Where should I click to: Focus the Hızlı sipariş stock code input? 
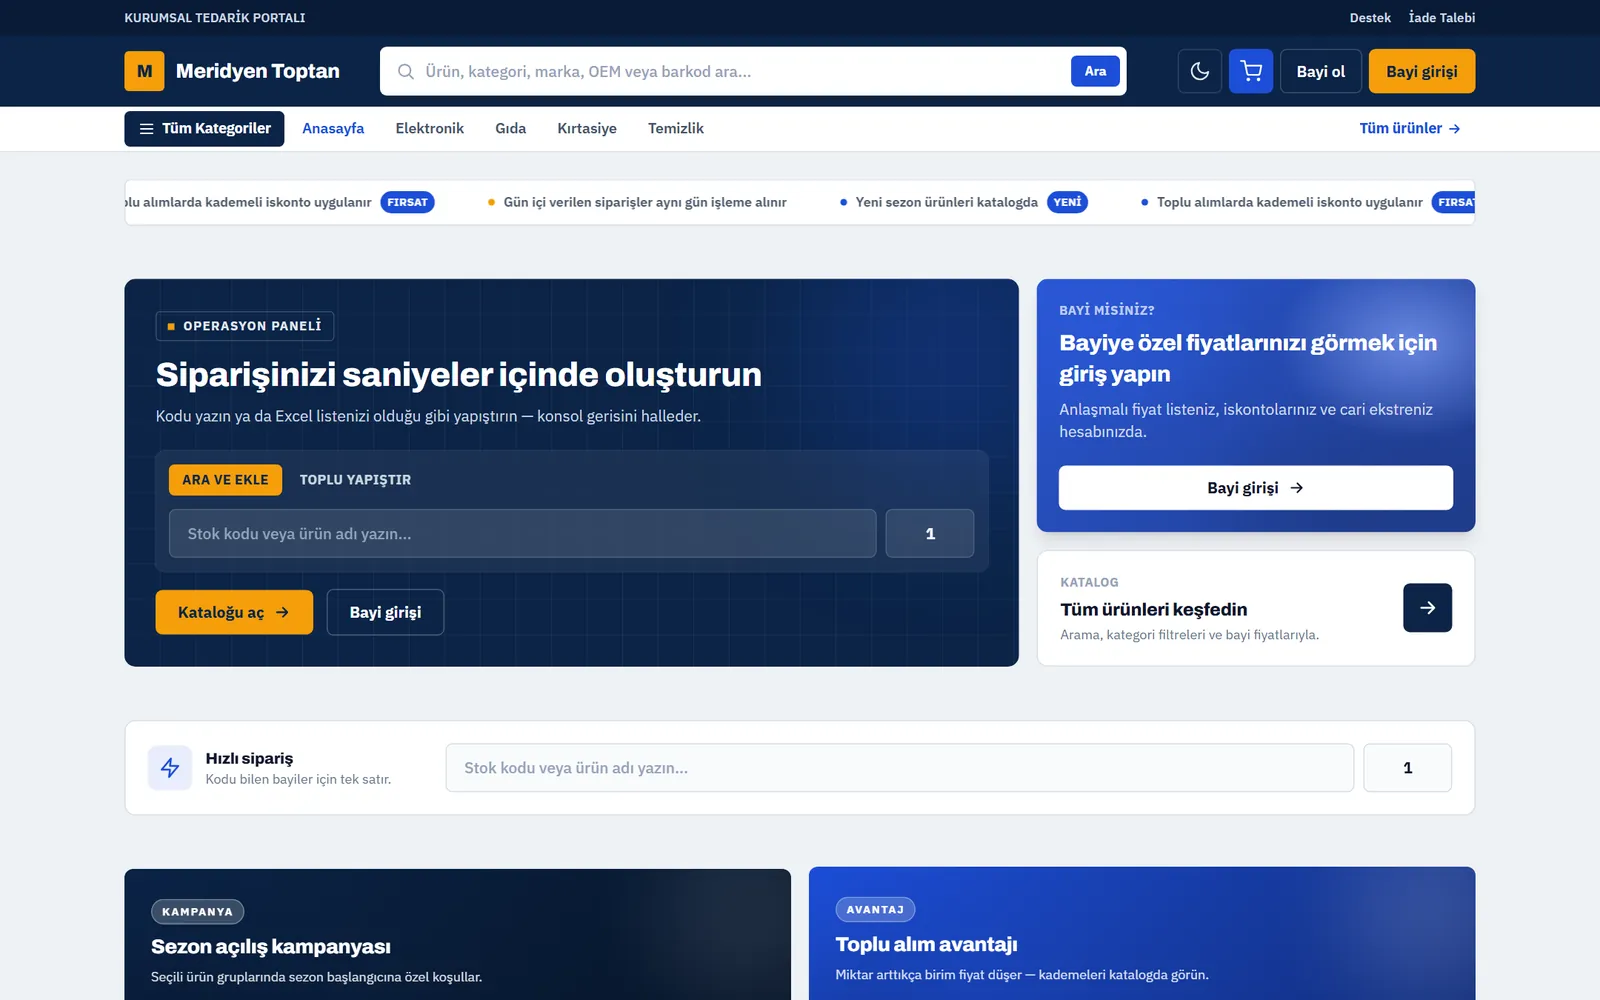(x=899, y=768)
